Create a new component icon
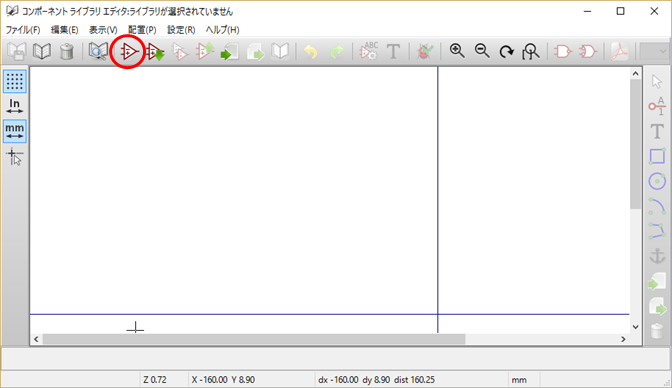 tap(128, 52)
